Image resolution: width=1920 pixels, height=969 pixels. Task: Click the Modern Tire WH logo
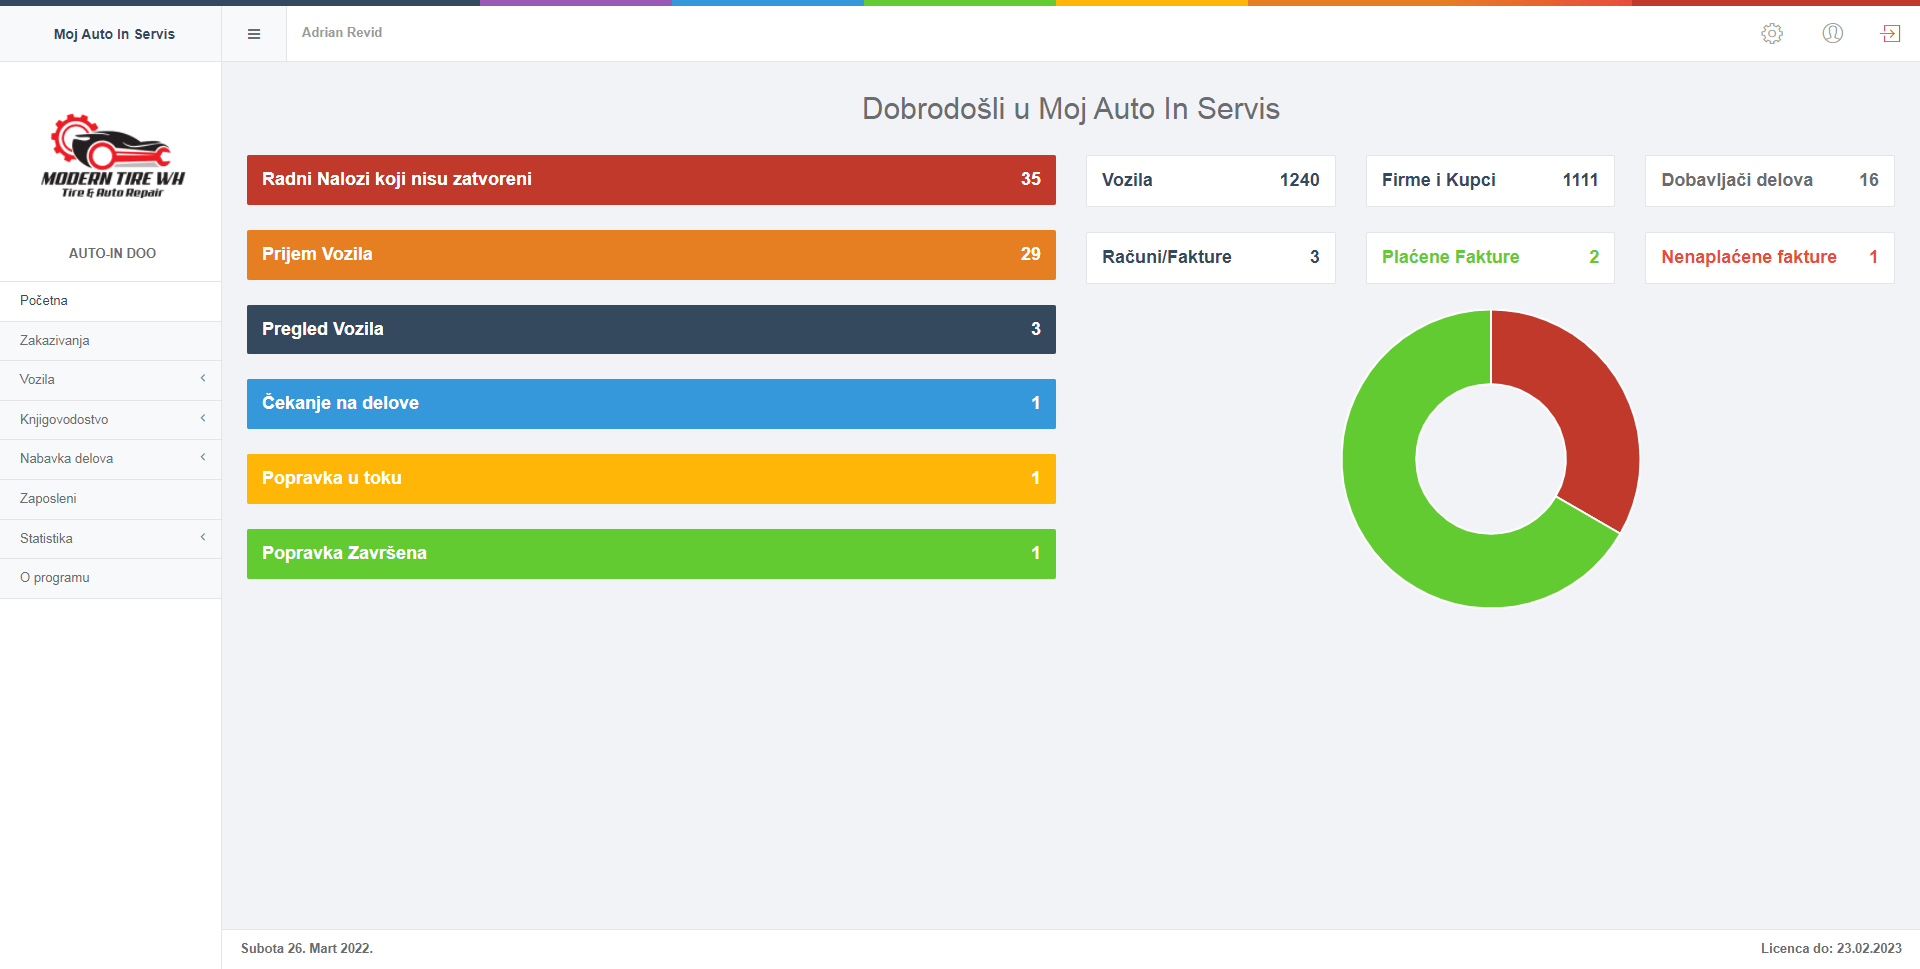112,156
